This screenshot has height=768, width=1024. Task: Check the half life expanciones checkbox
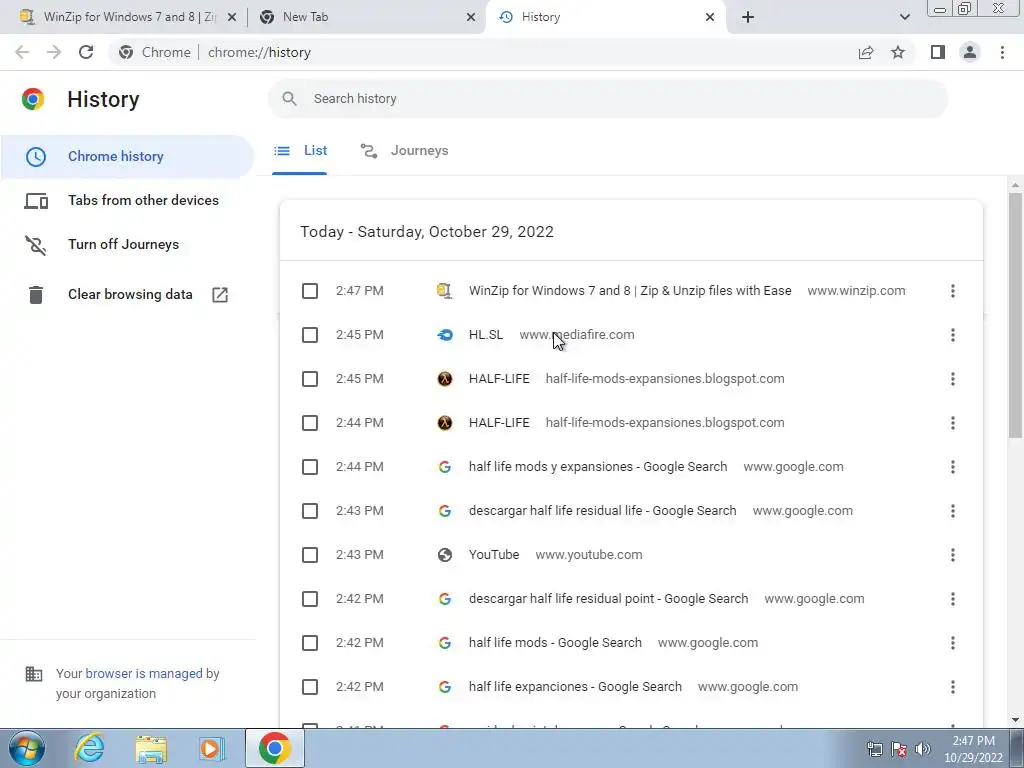point(310,687)
